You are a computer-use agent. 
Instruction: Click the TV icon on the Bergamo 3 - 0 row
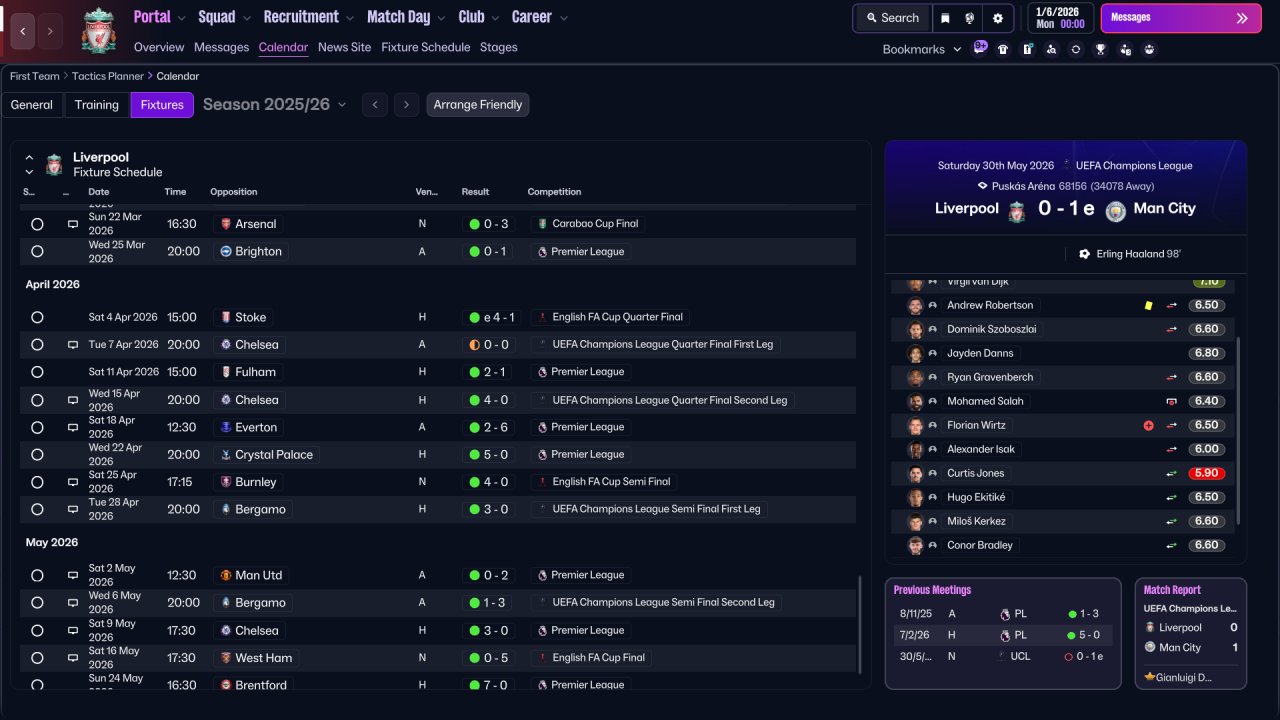(73, 509)
